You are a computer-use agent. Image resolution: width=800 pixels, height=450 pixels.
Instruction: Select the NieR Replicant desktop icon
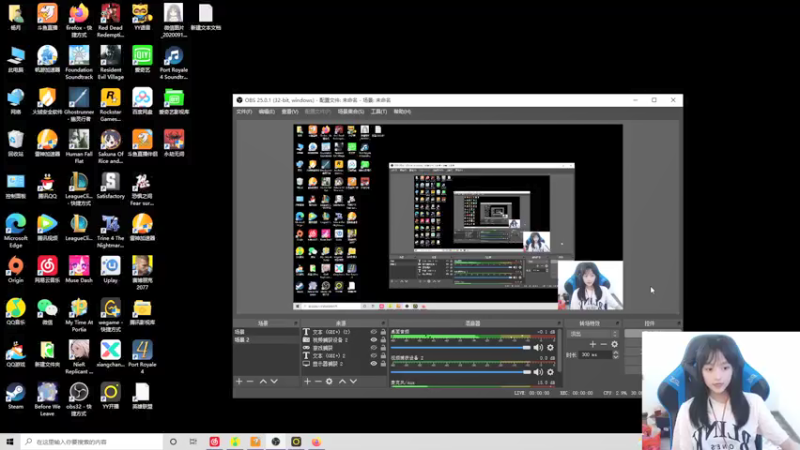[x=79, y=358]
